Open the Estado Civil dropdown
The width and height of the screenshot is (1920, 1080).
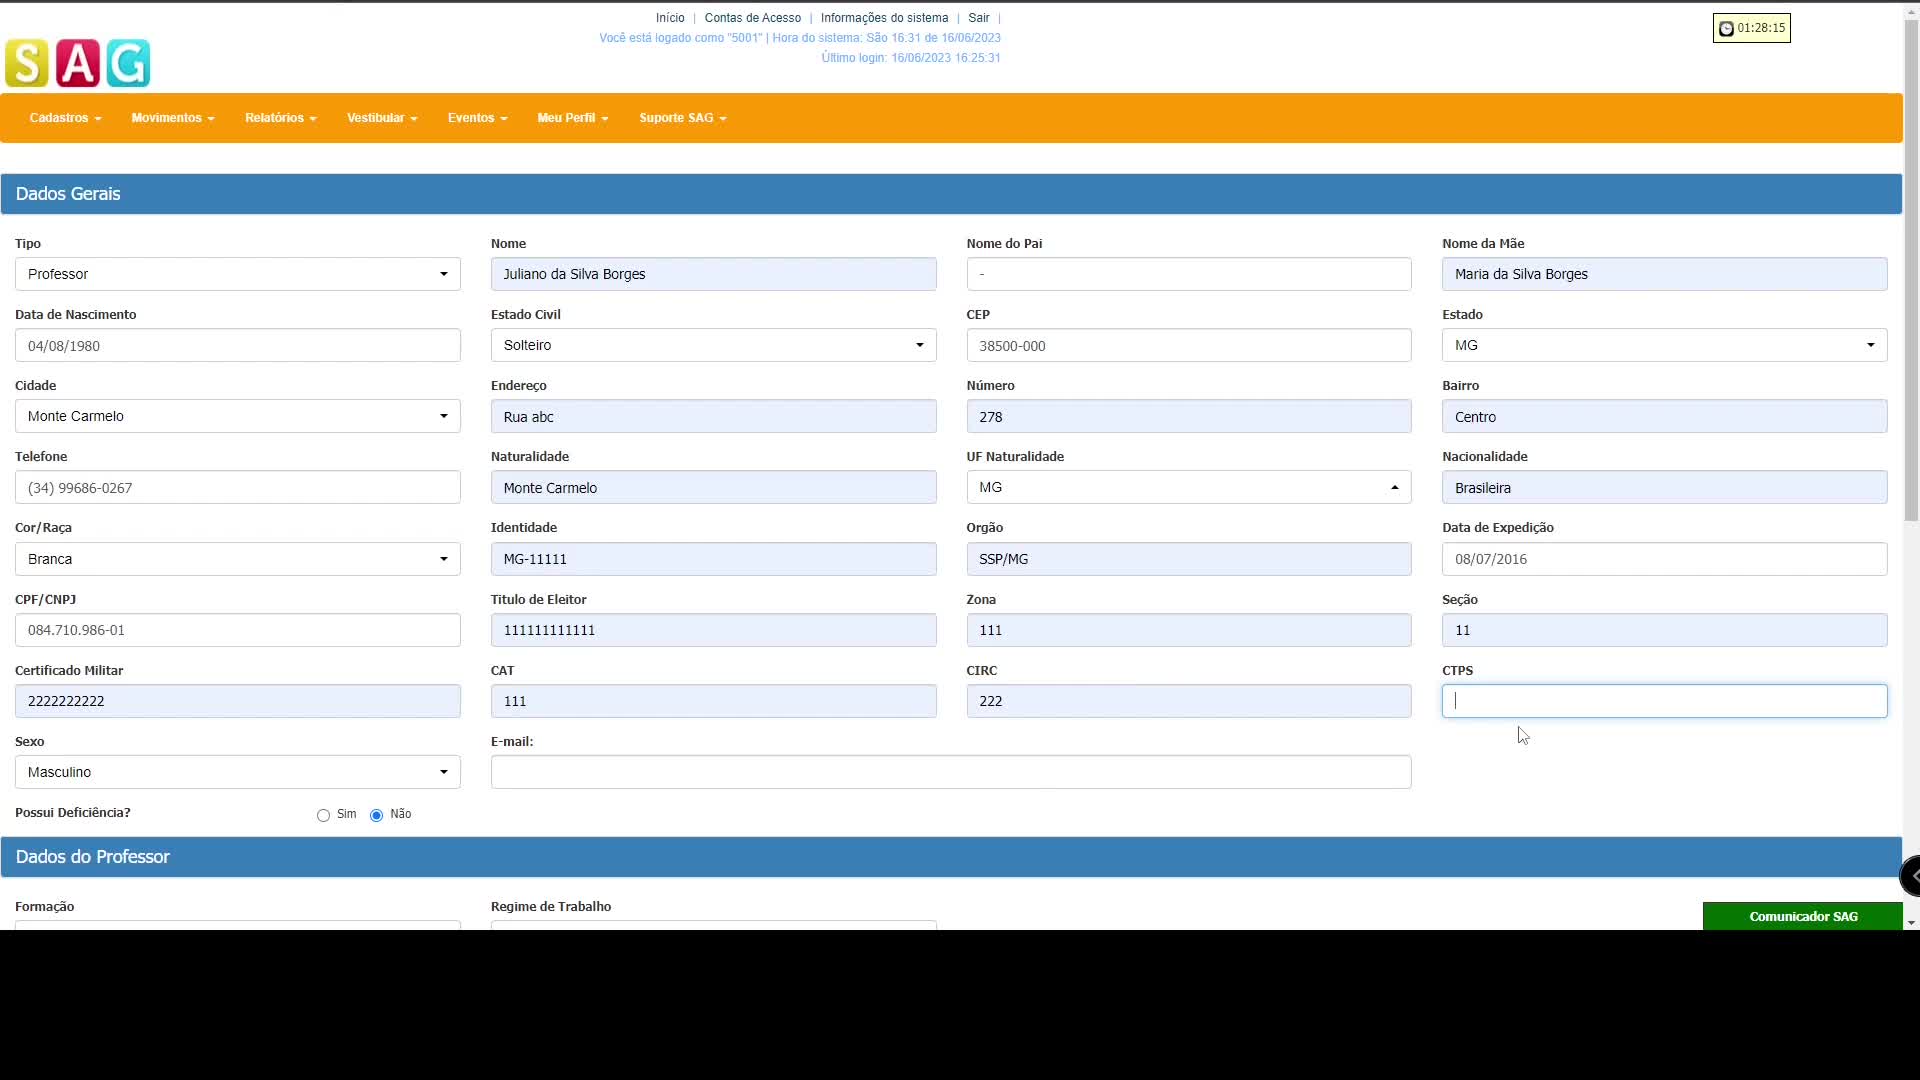(x=713, y=345)
